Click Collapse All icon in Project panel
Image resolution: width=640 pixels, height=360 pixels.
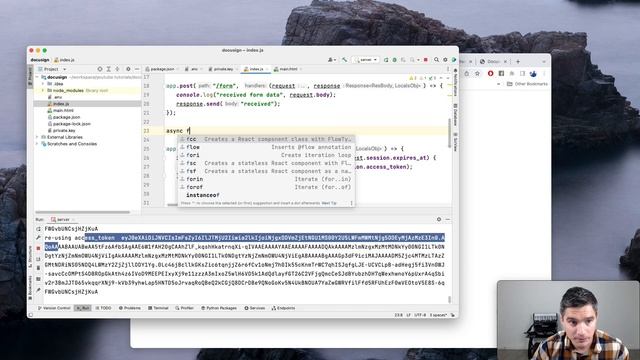(118, 69)
